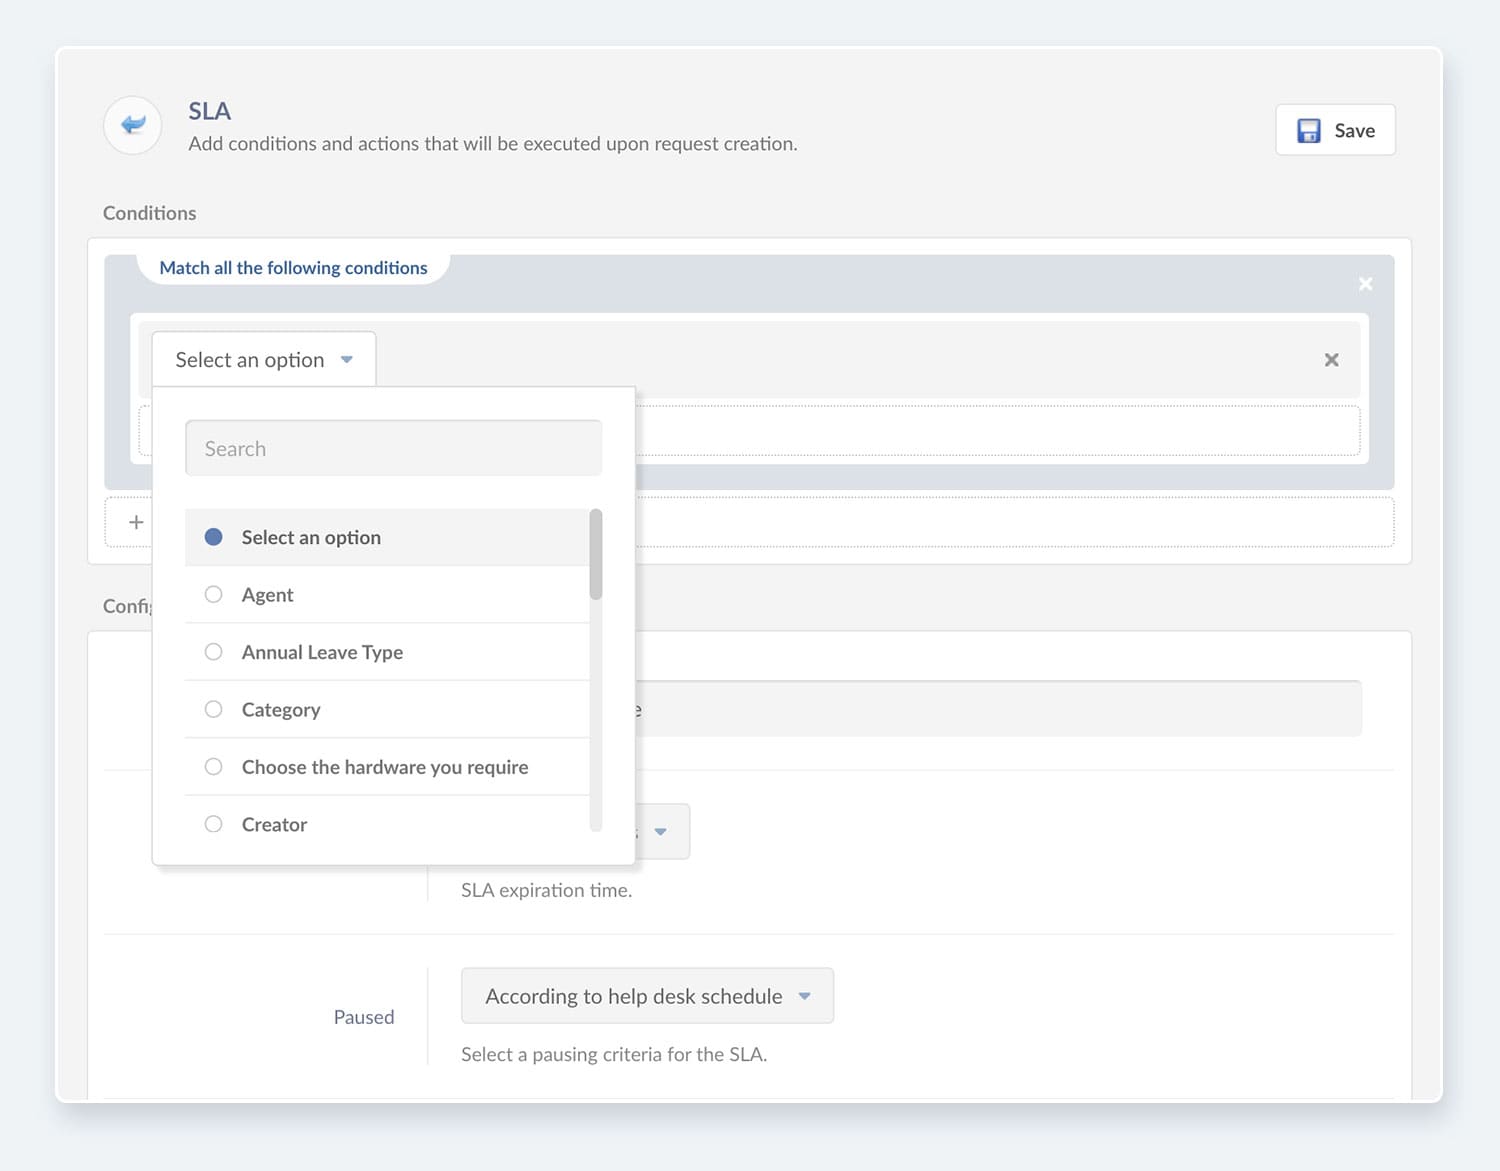Click the caret beside the SLA expiration field
Image resolution: width=1500 pixels, height=1171 pixels.
[661, 831]
